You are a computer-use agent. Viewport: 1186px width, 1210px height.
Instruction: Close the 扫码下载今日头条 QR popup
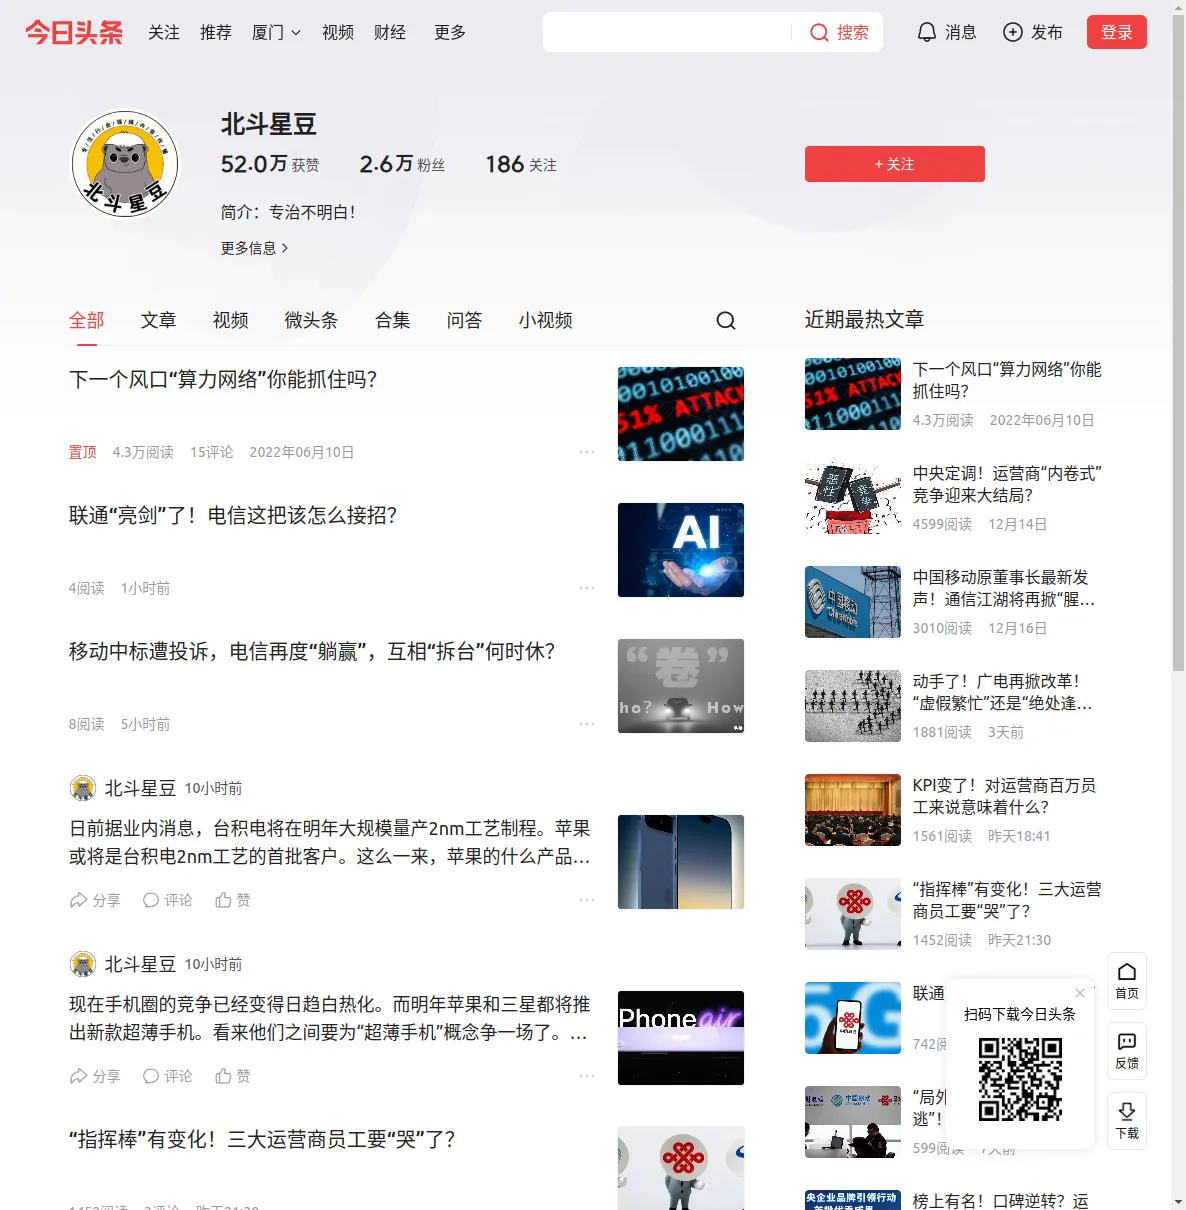[1080, 993]
